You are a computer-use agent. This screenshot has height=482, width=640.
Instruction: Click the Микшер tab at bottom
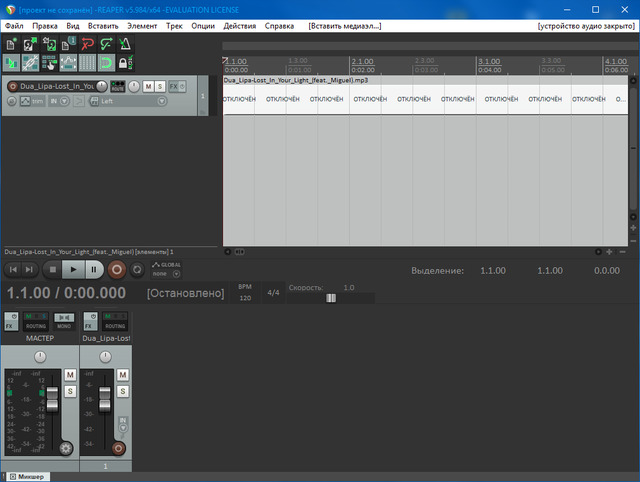25,476
